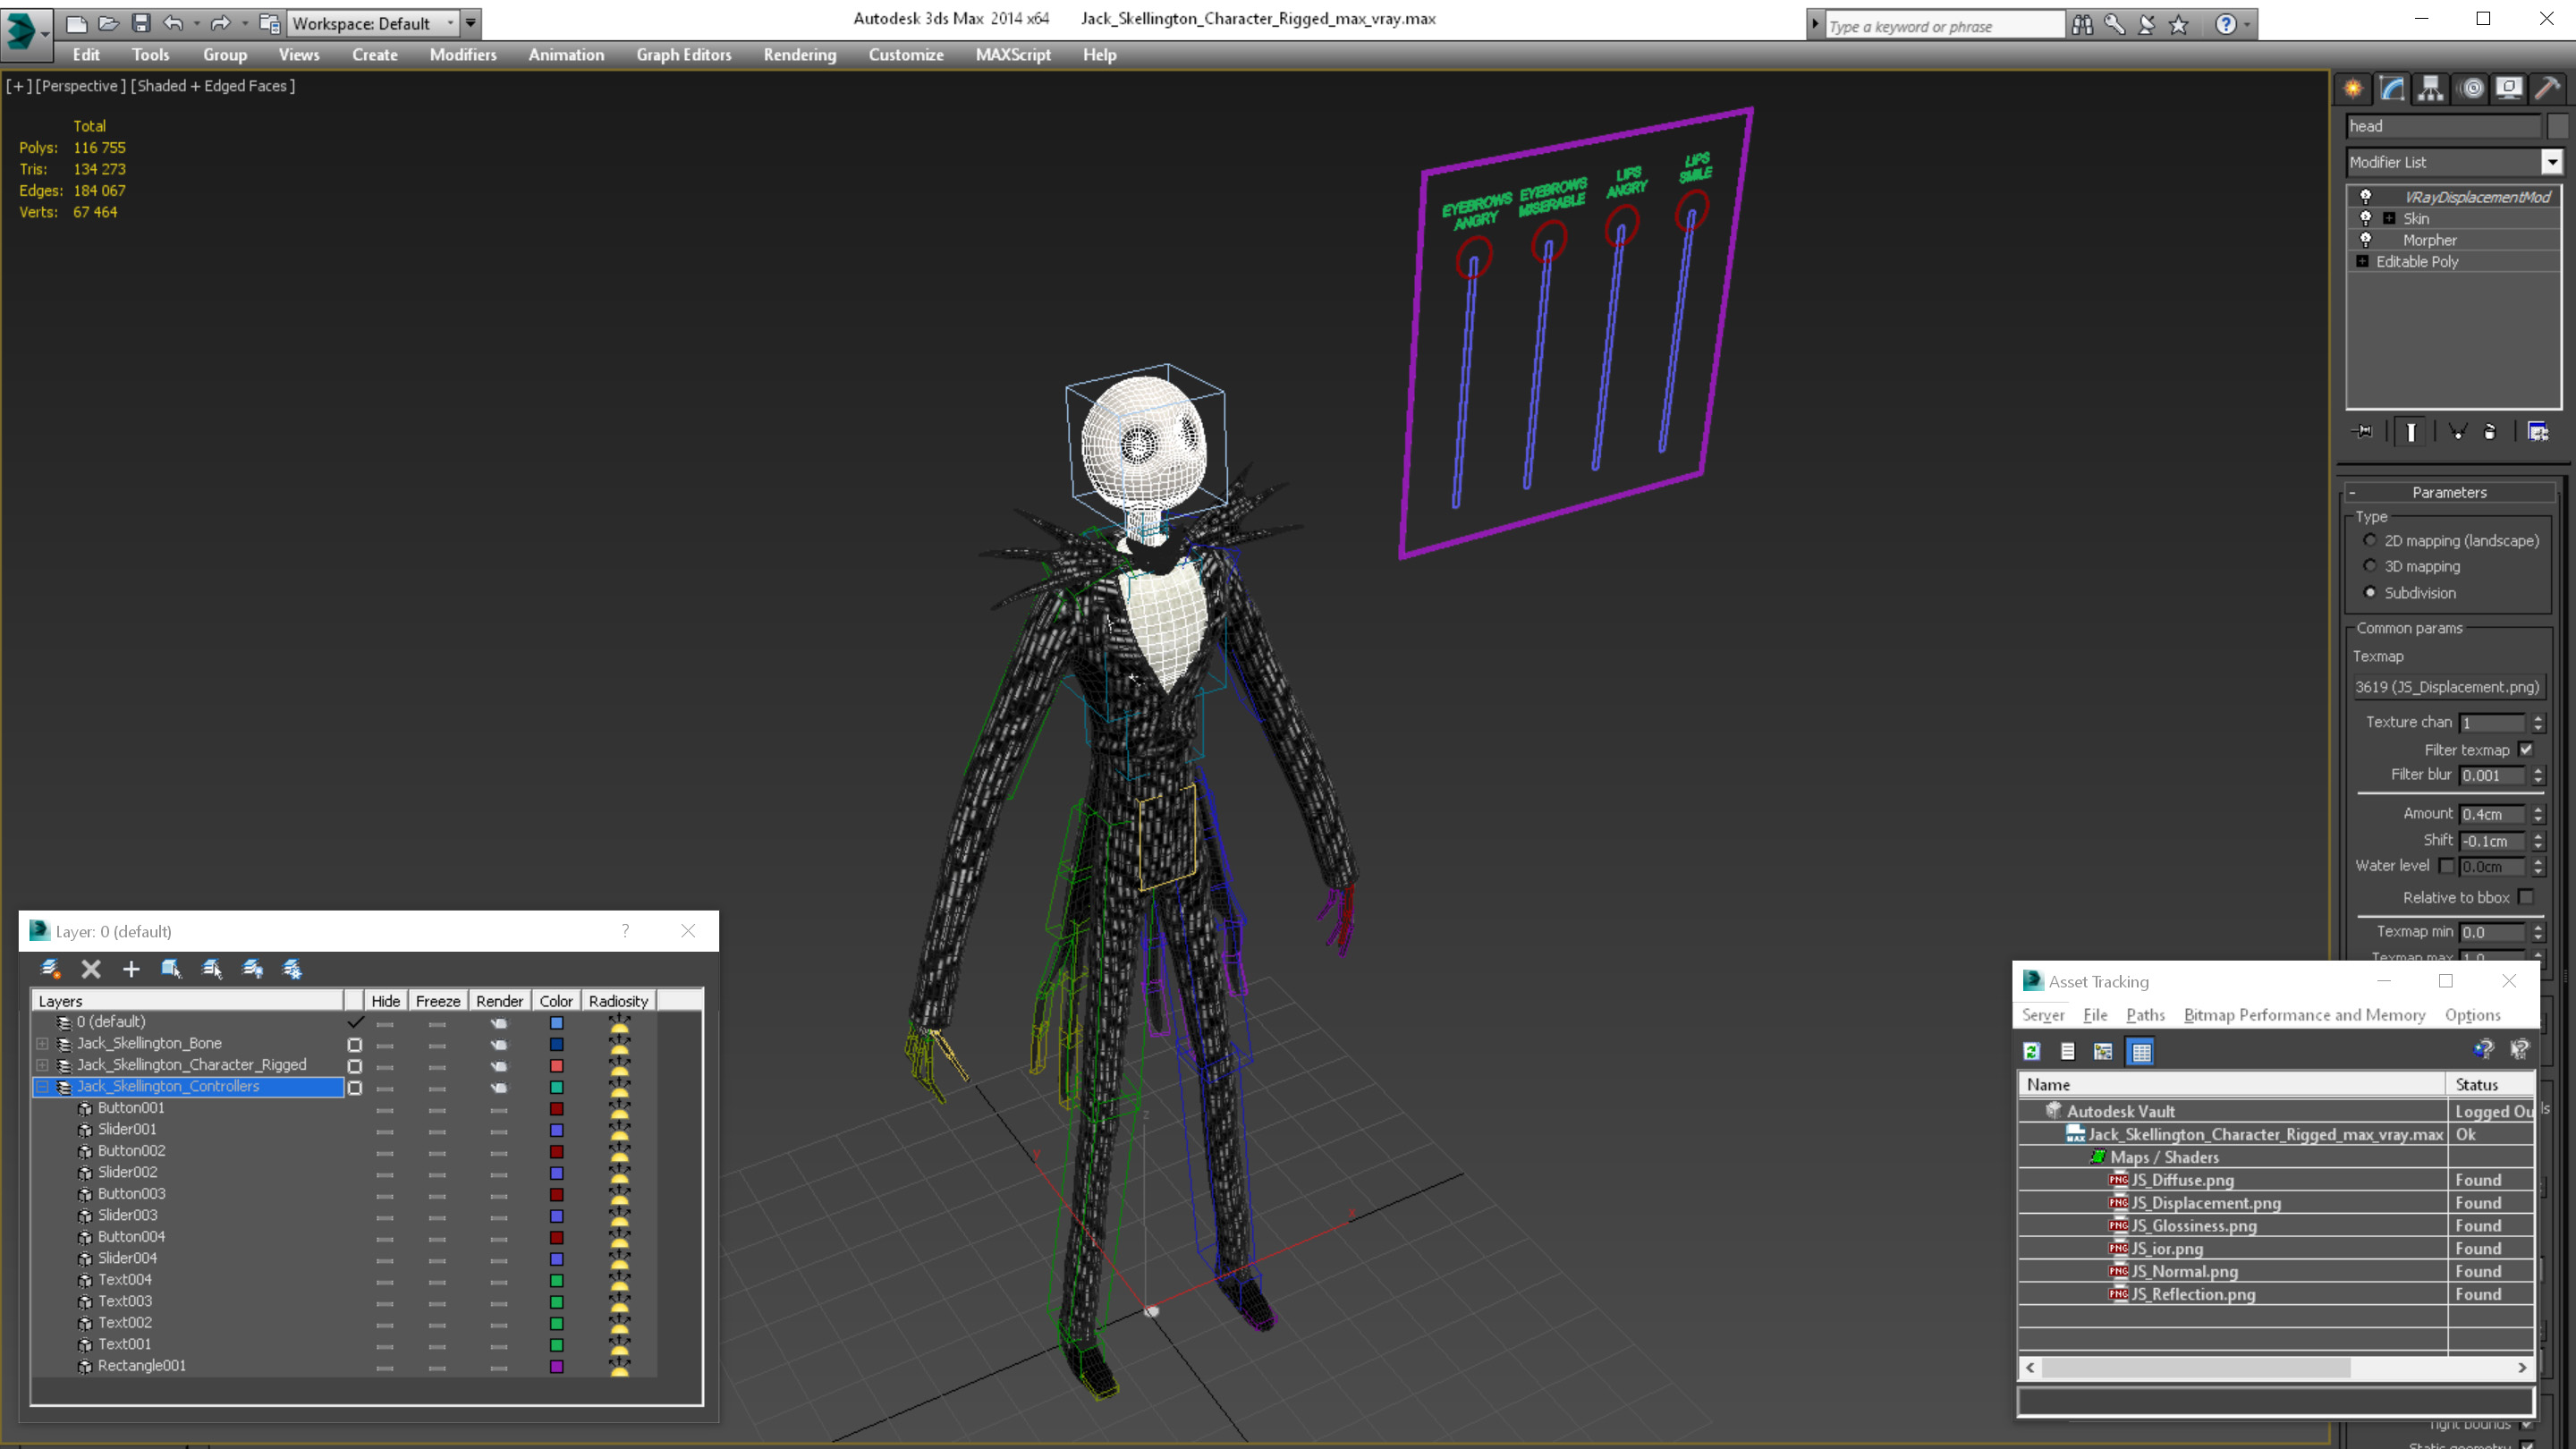
Task: Open quick access toolbar customize arrow
Action: click(x=471, y=23)
